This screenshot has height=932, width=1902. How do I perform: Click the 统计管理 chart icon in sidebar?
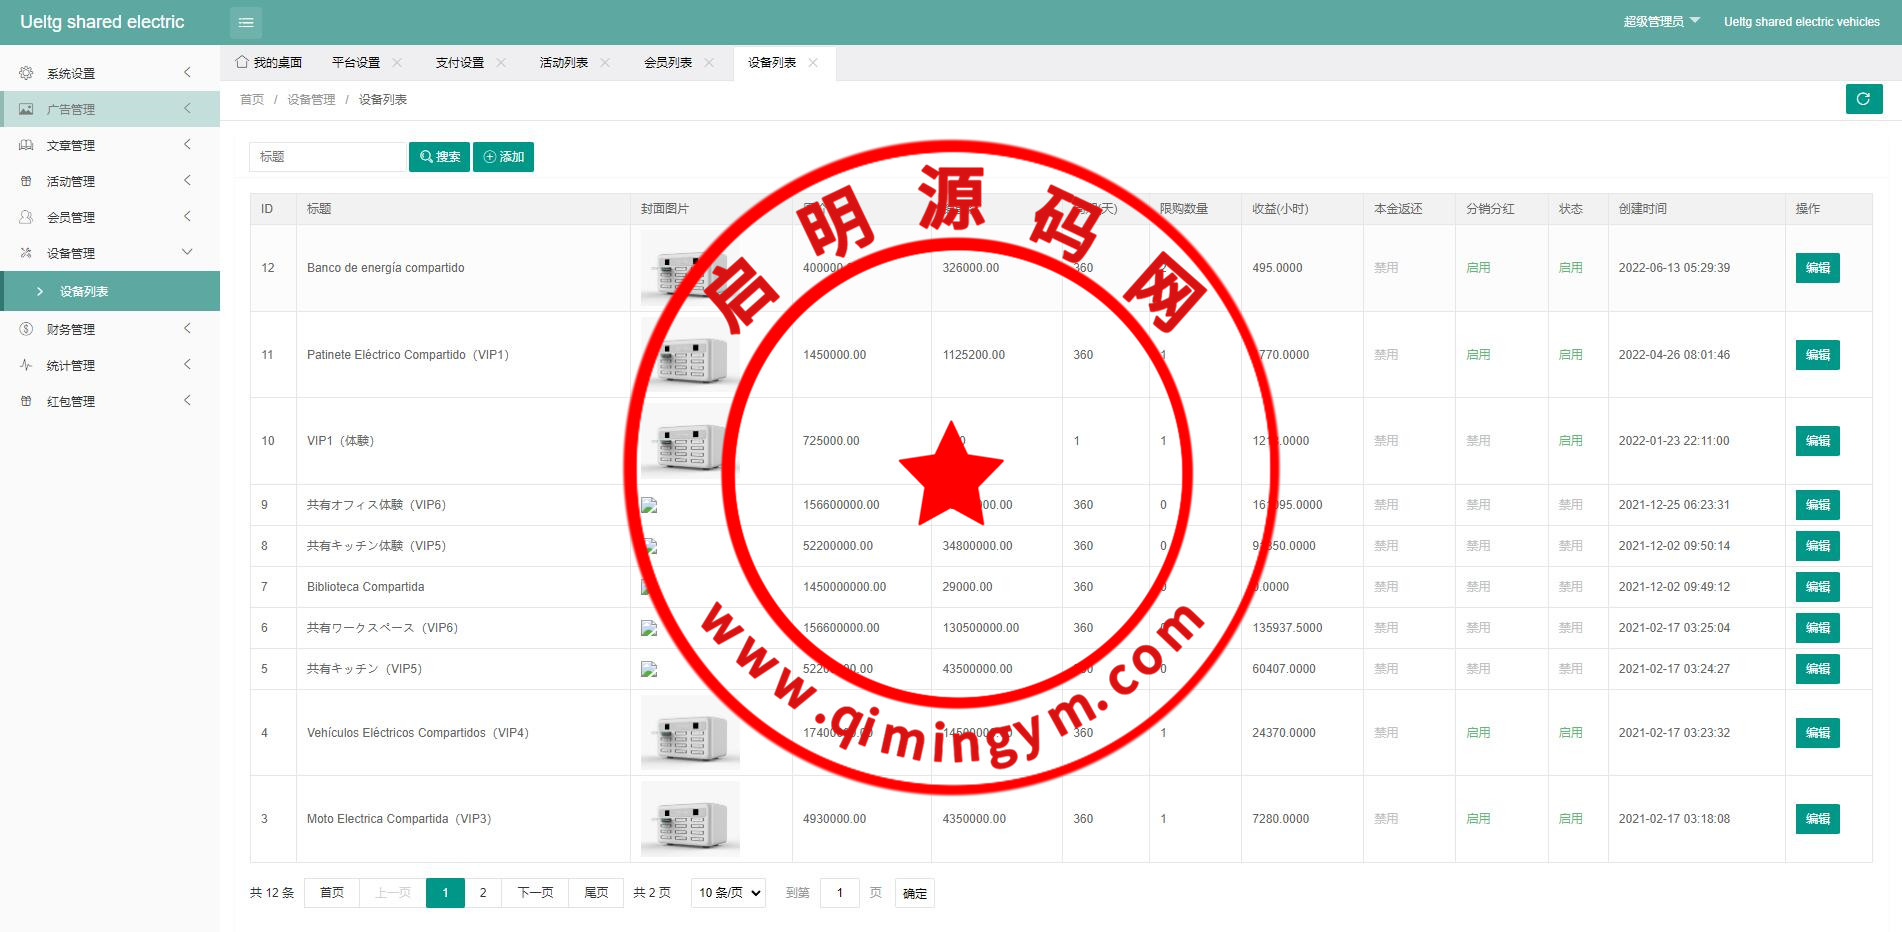pyautogui.click(x=26, y=365)
